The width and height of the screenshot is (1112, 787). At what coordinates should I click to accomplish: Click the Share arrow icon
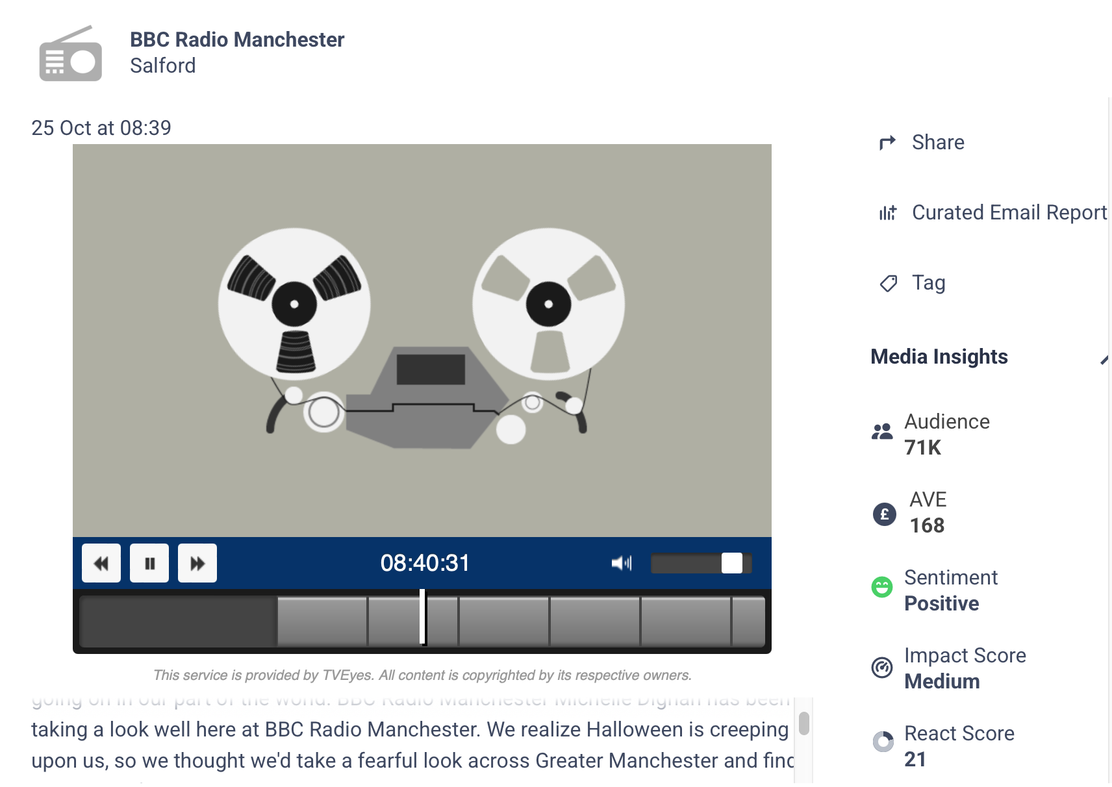pos(887,143)
